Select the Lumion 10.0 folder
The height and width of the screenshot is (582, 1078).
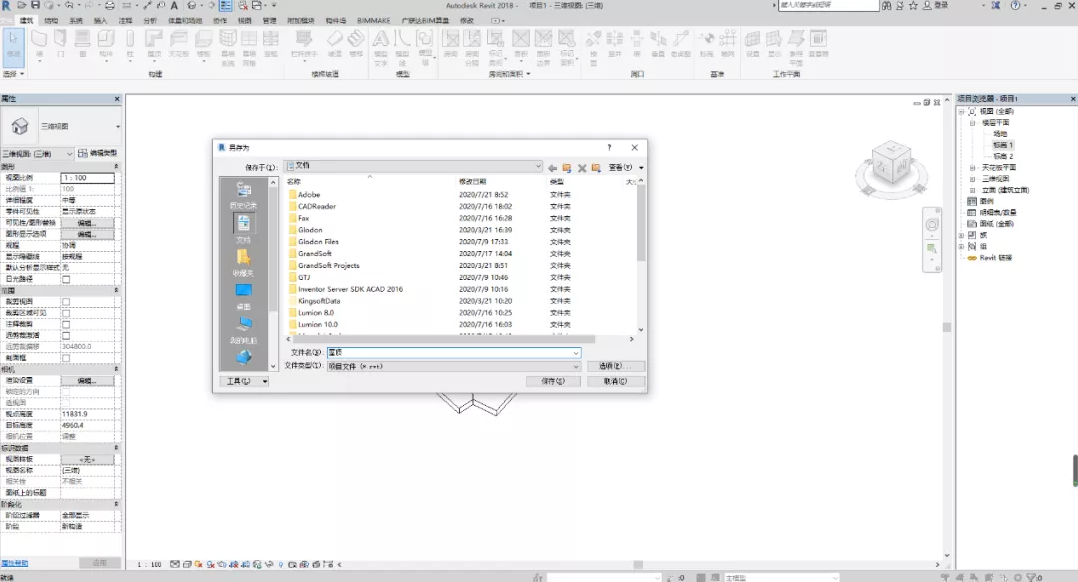click(x=318, y=324)
